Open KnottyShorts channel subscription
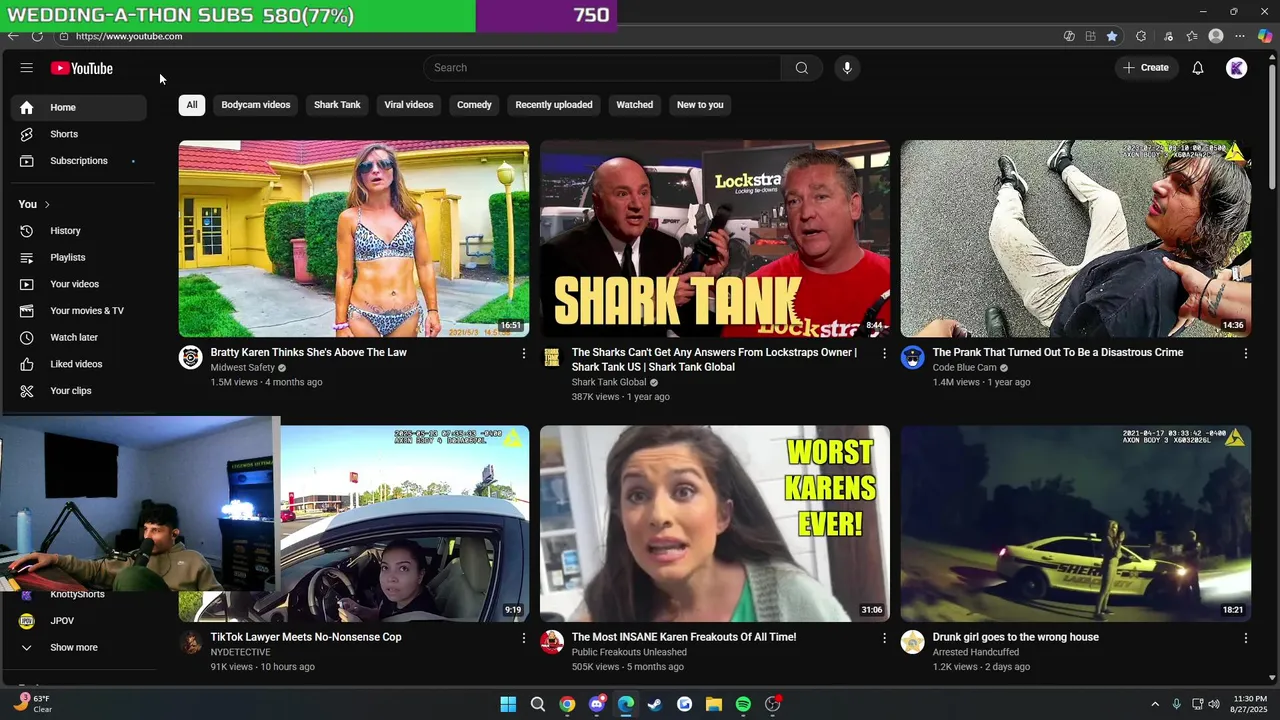 pyautogui.click(x=79, y=595)
